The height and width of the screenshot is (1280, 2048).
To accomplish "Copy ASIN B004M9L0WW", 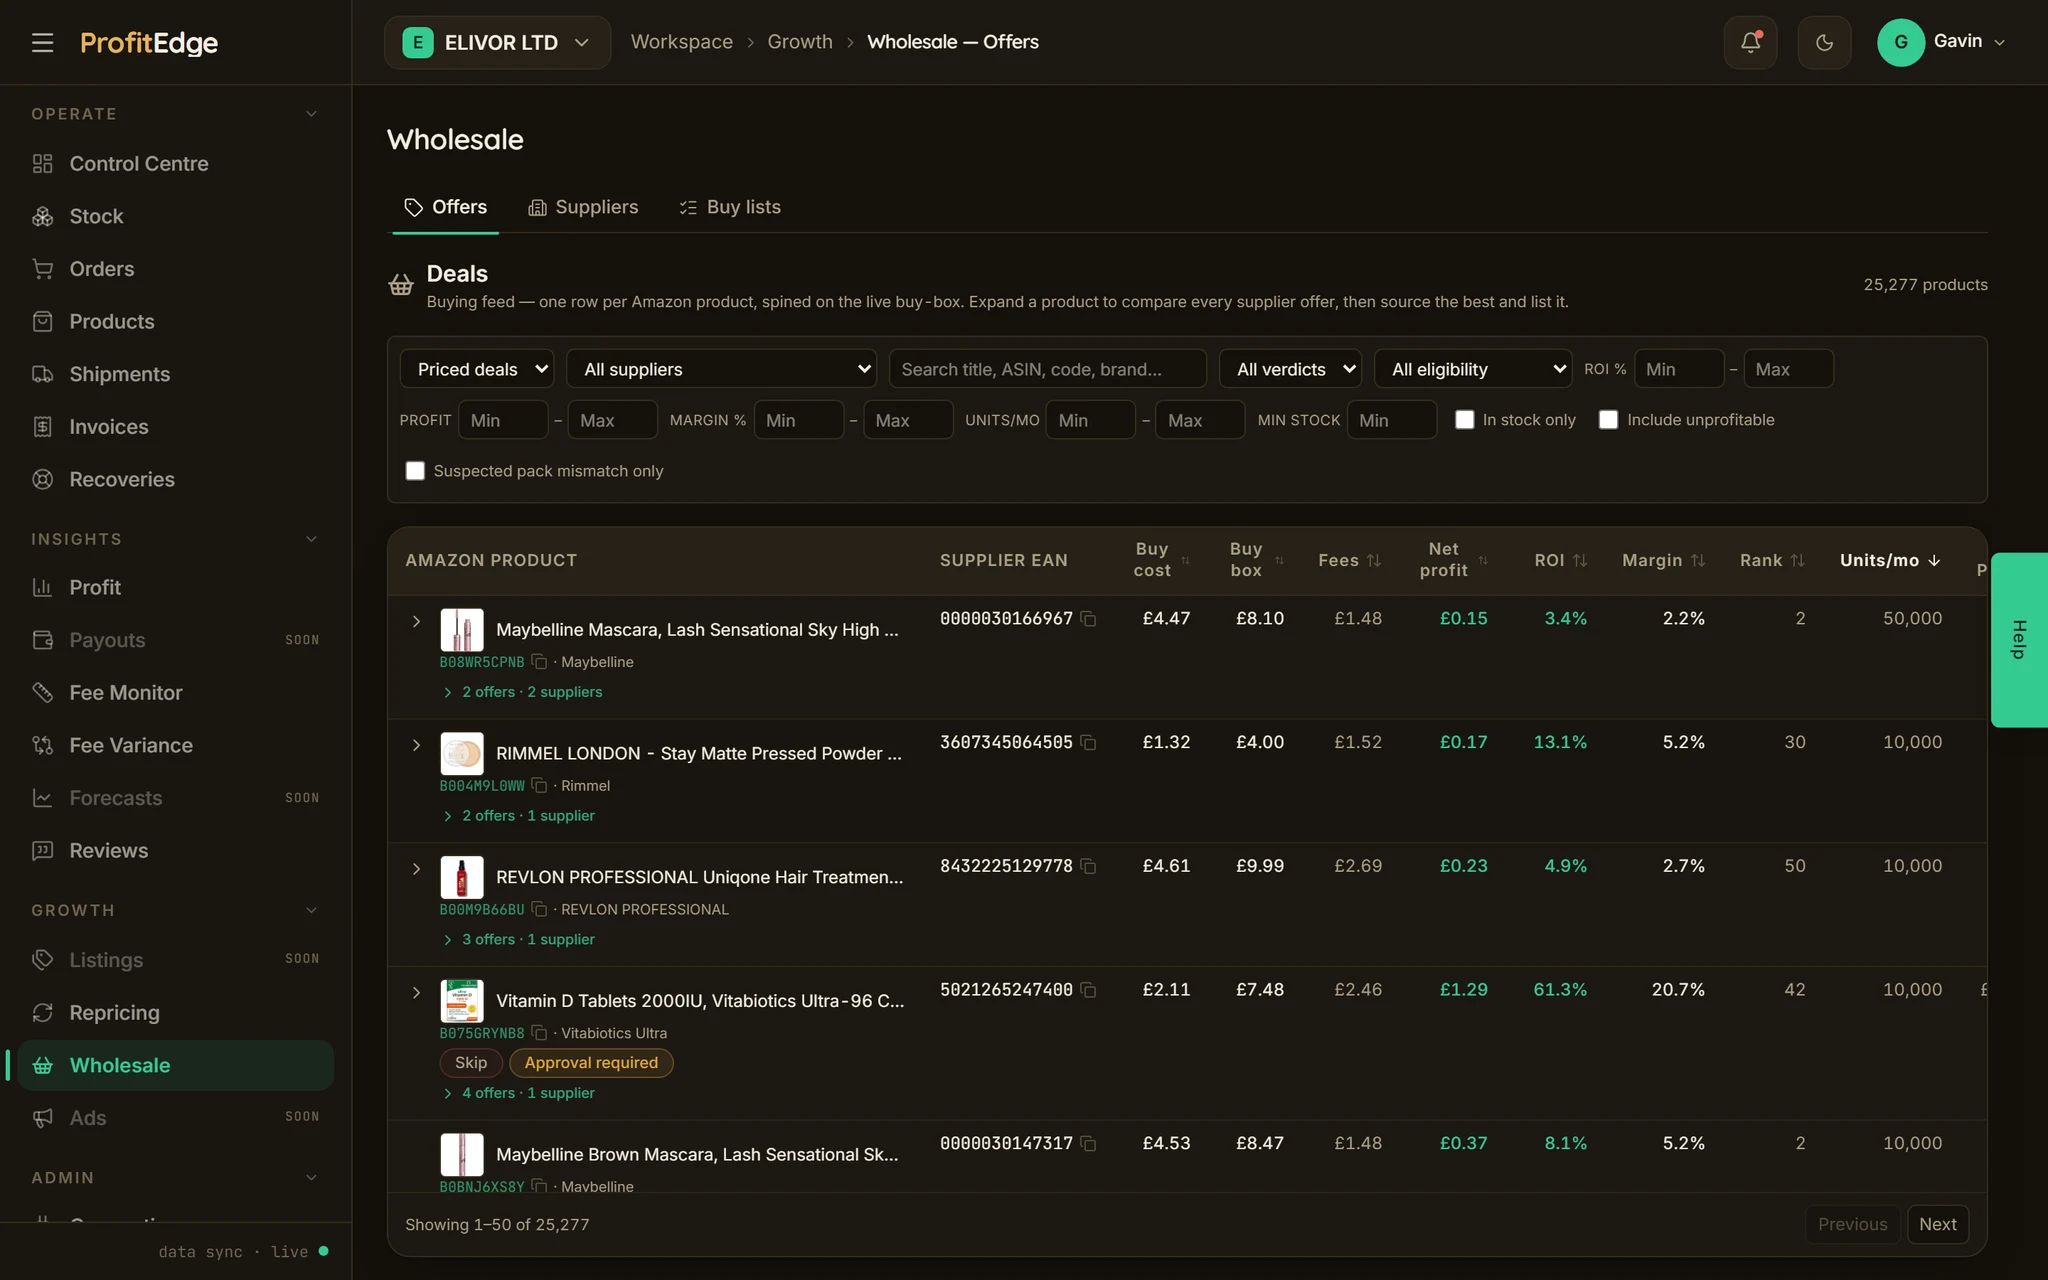I will point(539,786).
